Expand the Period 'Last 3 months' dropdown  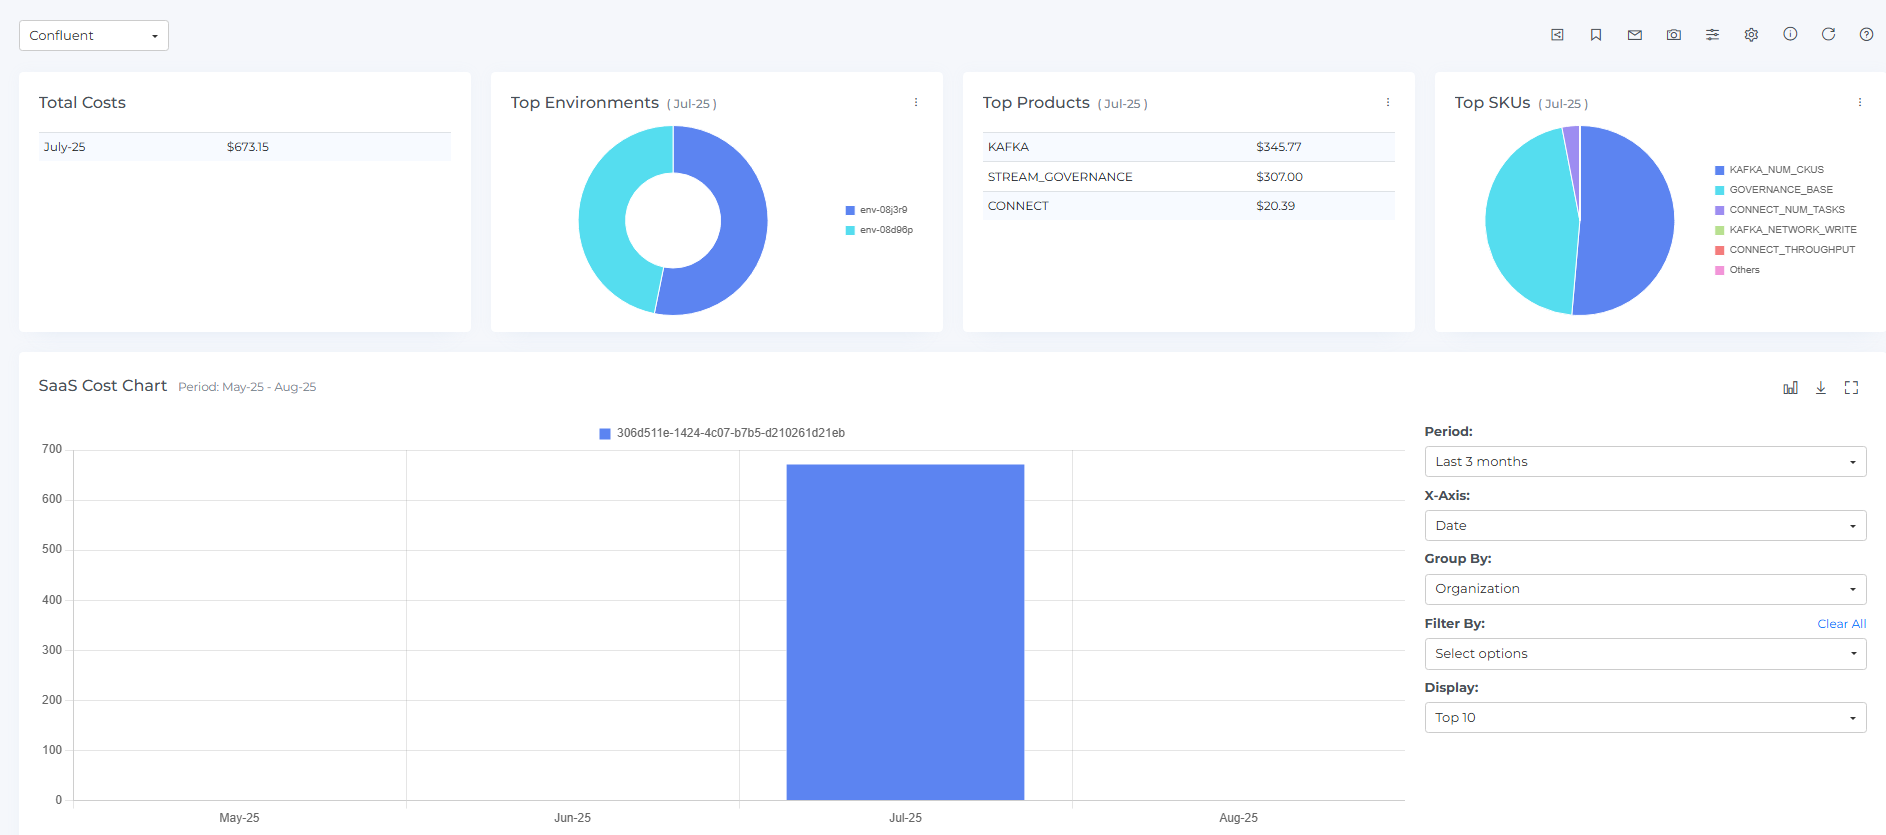coord(1644,462)
